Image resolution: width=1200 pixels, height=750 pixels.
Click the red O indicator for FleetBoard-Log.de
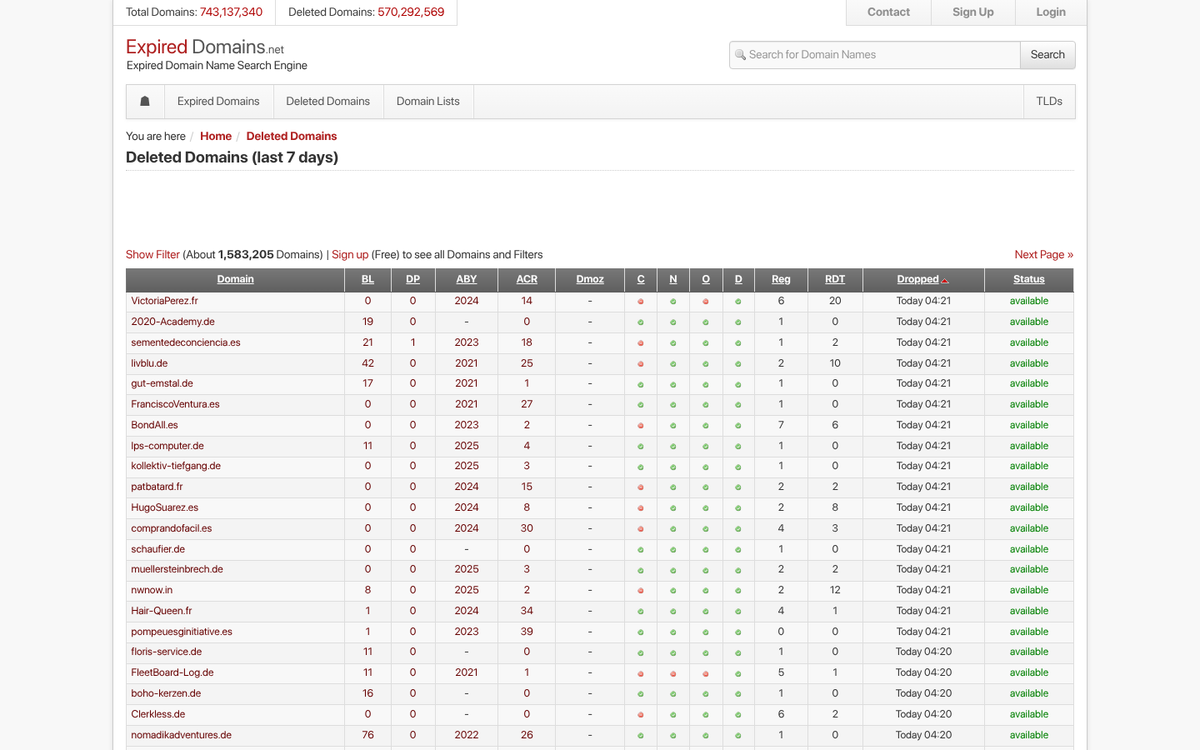coord(705,672)
